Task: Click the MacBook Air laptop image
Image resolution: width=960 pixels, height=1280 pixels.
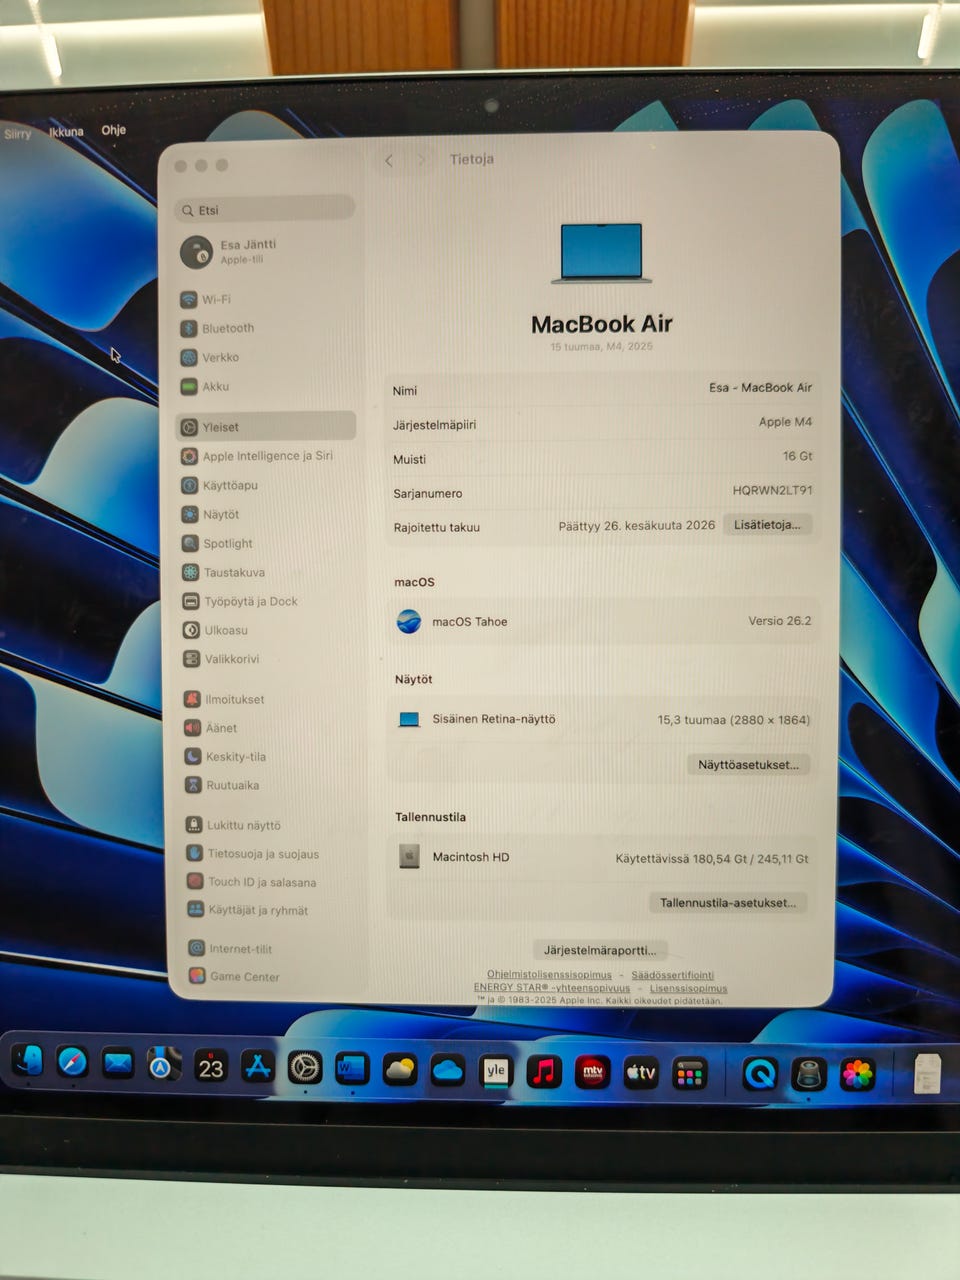Action: 601,253
